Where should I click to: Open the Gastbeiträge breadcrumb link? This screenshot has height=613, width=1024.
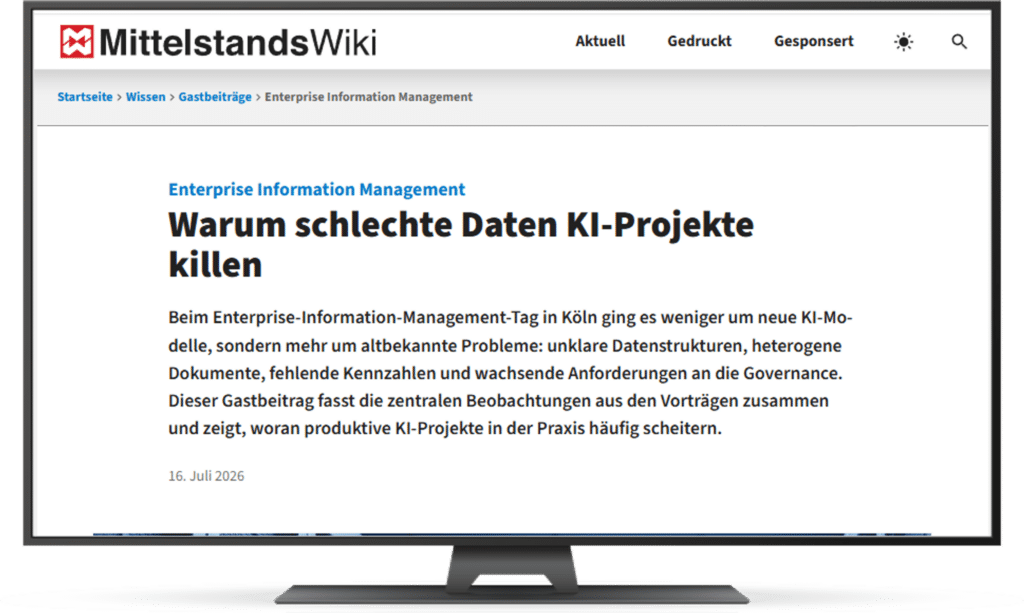click(215, 97)
